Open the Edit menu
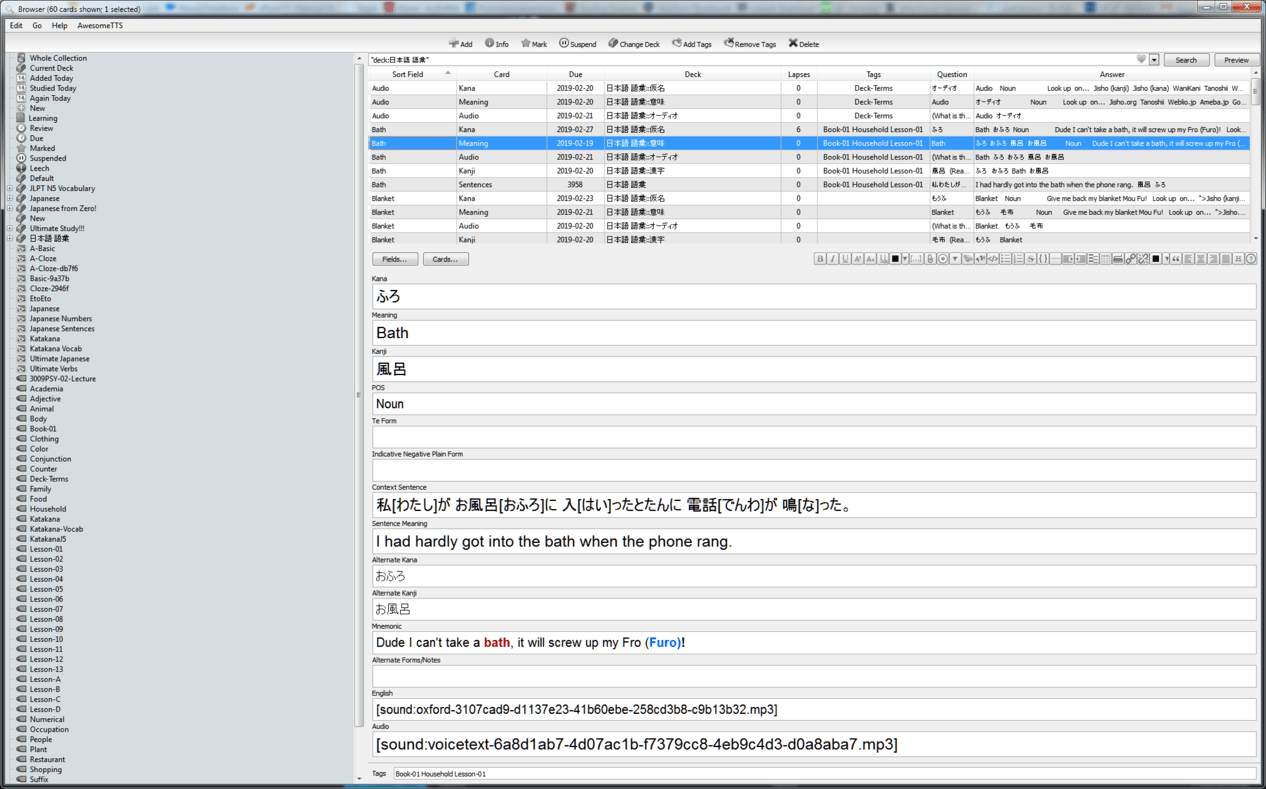Screen dimensions: 1266x789 [x=16, y=25]
